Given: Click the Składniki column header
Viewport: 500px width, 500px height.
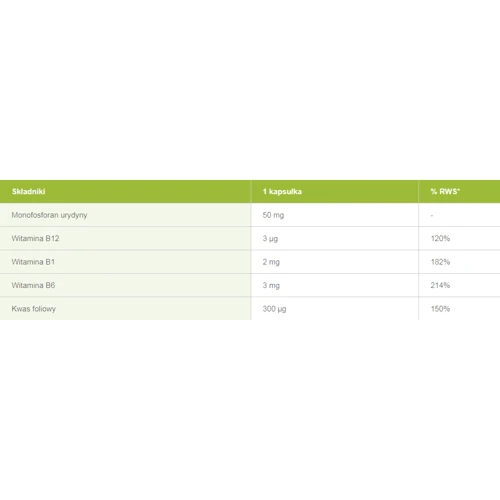Looking at the screenshot, I should (28, 191).
